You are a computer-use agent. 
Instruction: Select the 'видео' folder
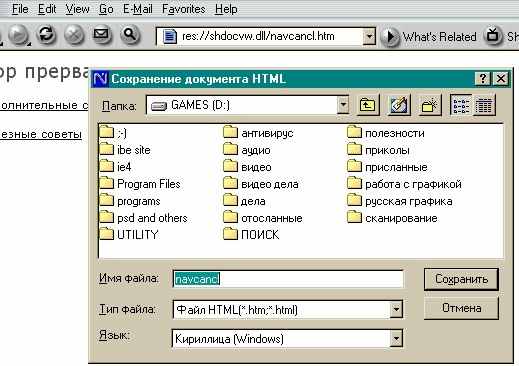point(247,167)
